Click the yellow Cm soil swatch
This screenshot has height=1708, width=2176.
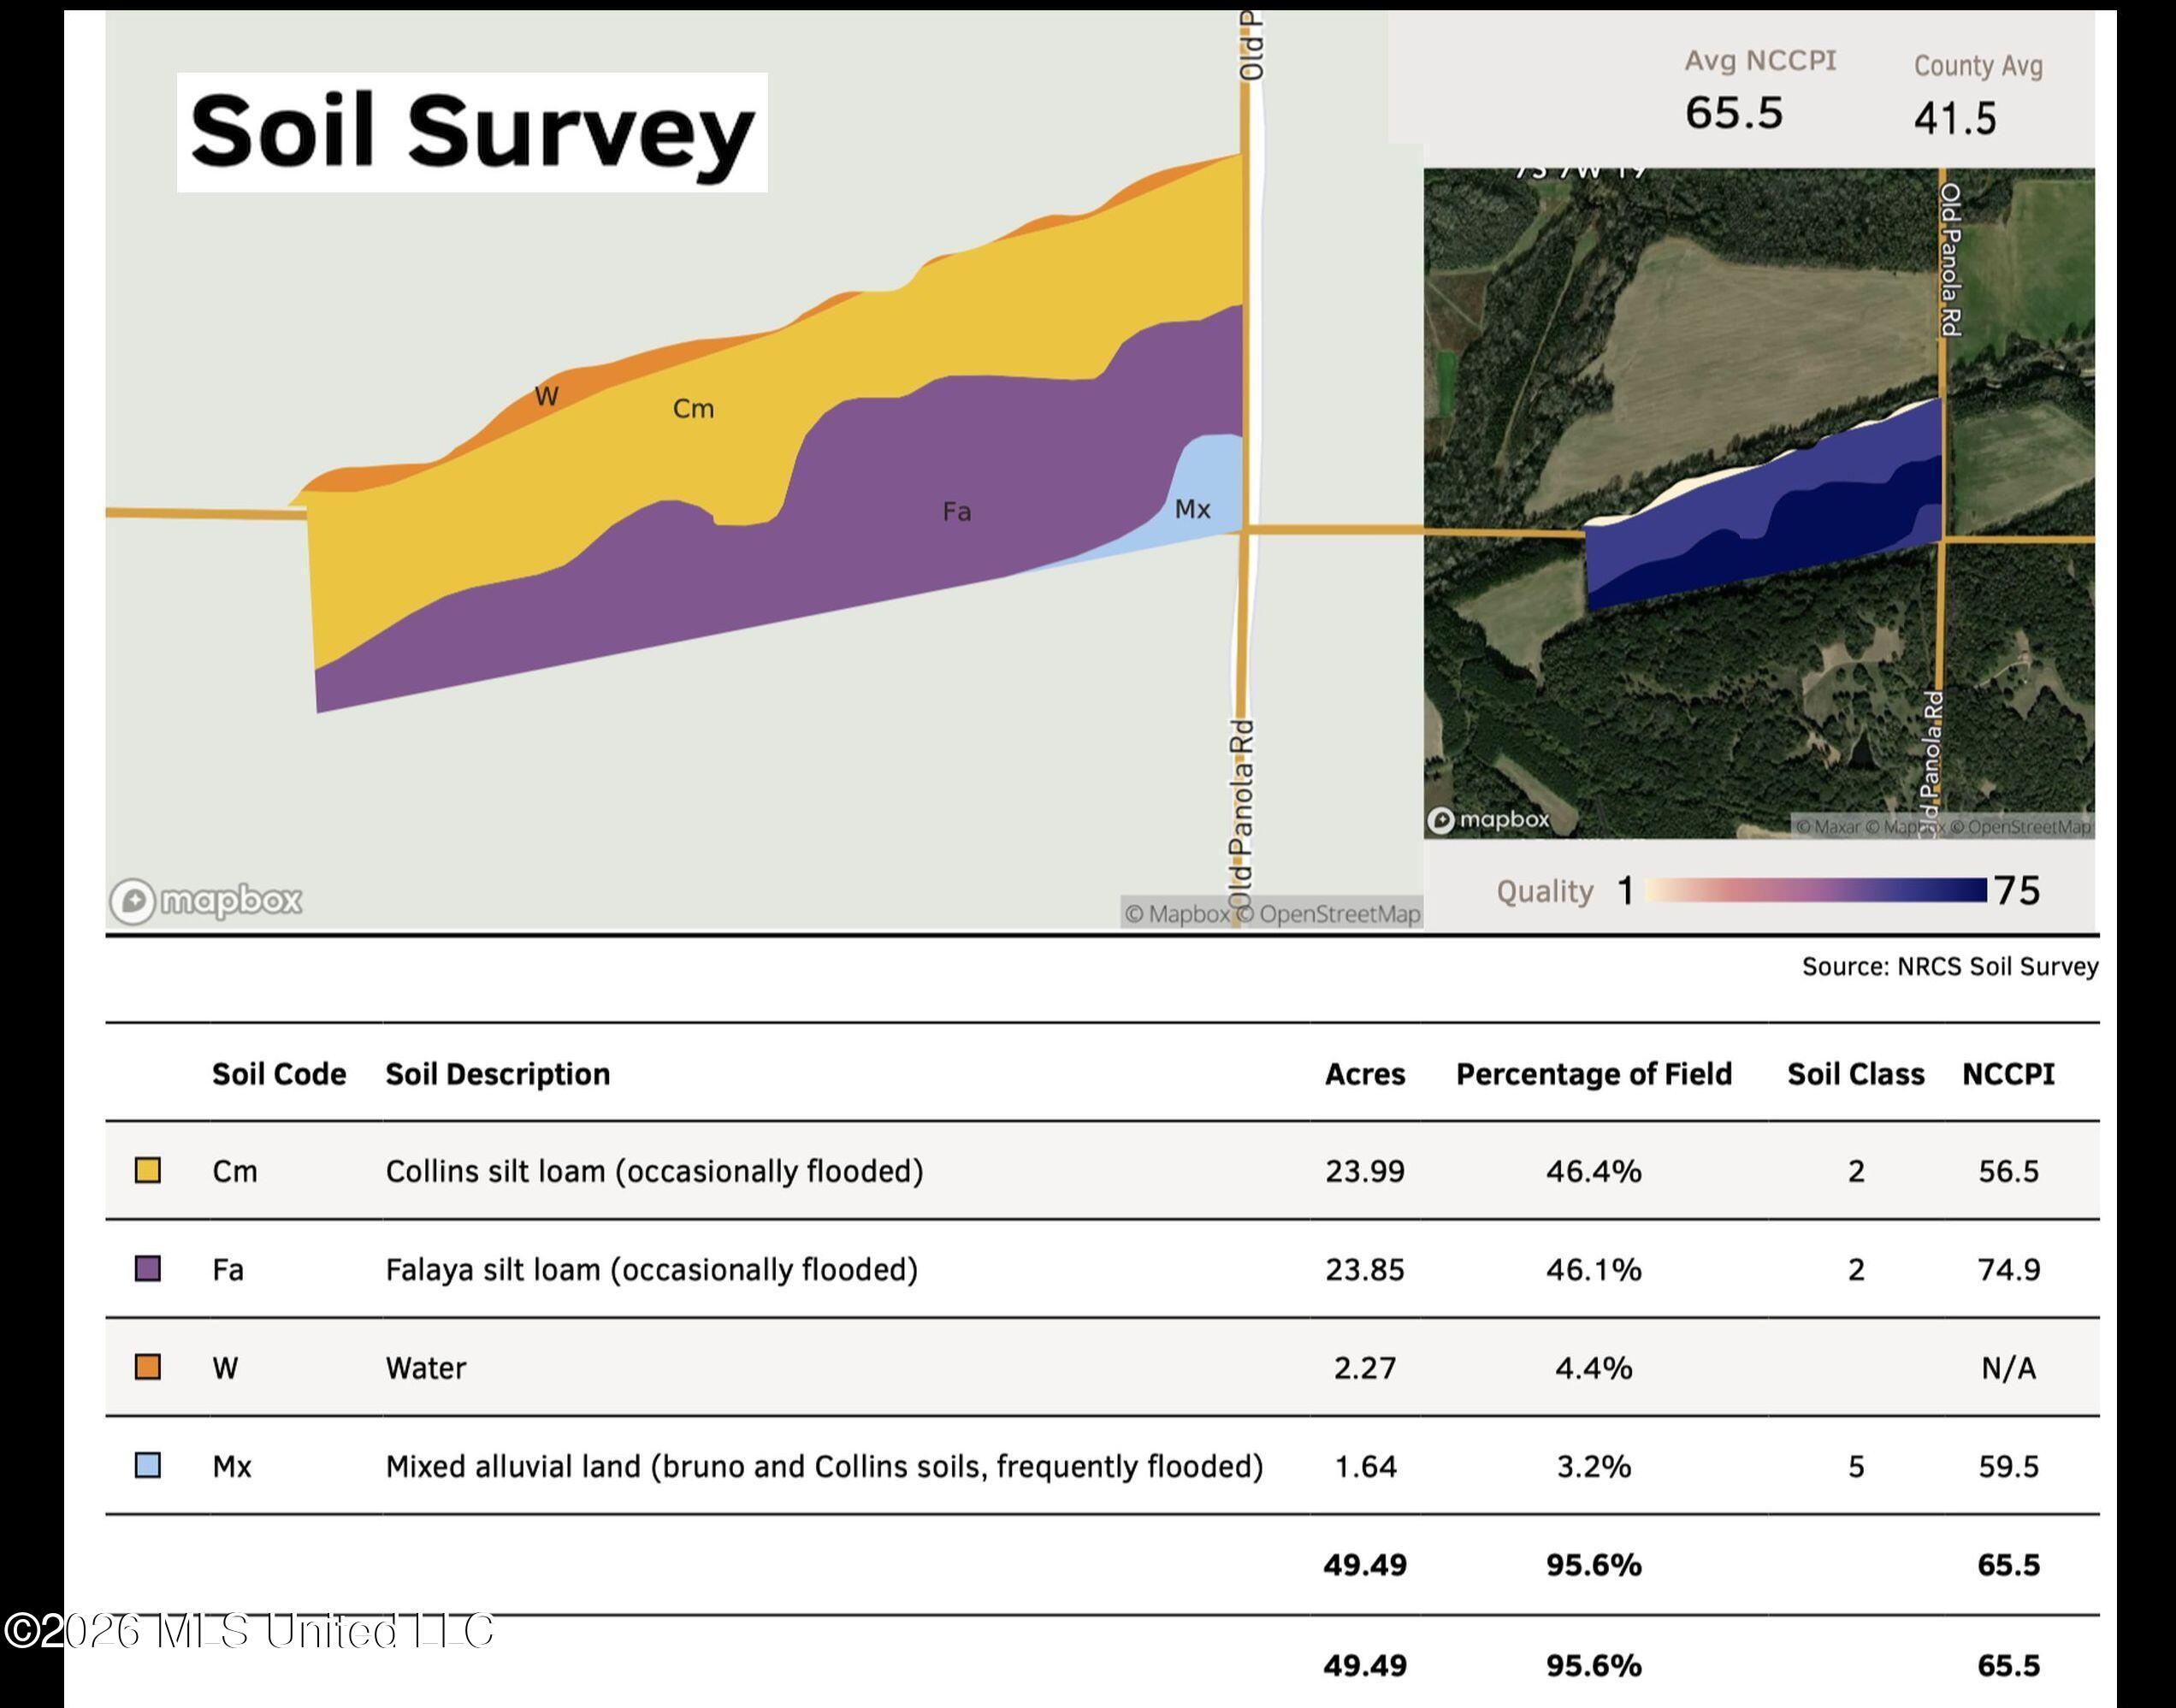pyautogui.click(x=148, y=1170)
